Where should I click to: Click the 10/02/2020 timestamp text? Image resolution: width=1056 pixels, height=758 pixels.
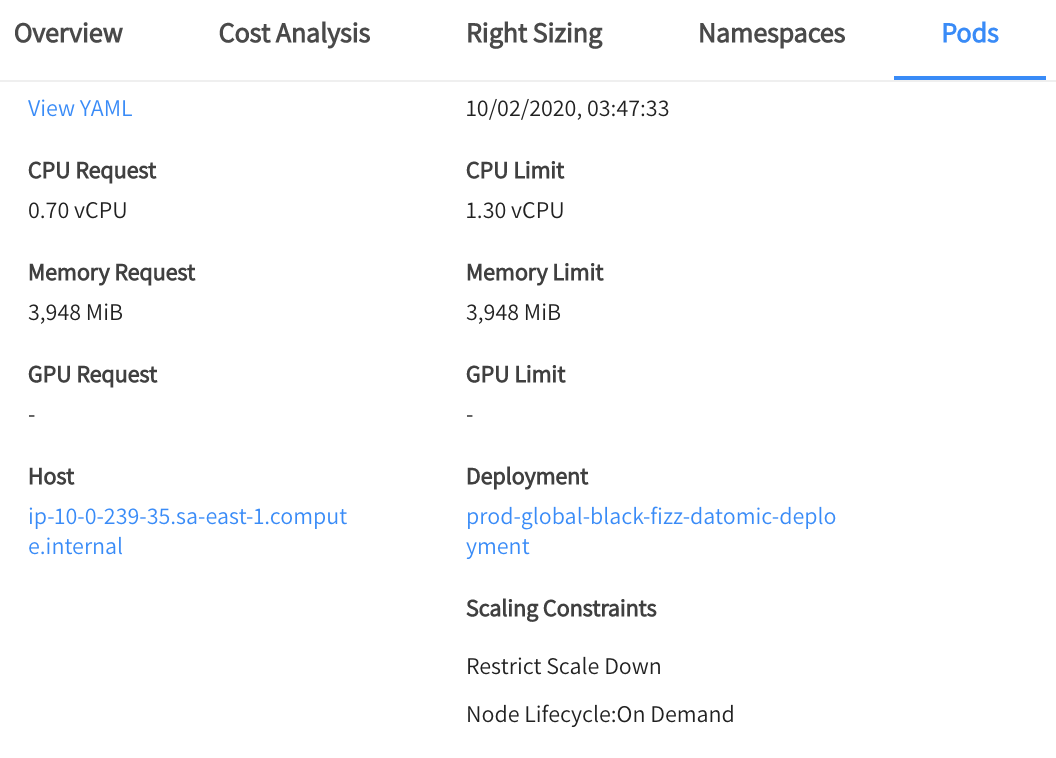(x=567, y=109)
